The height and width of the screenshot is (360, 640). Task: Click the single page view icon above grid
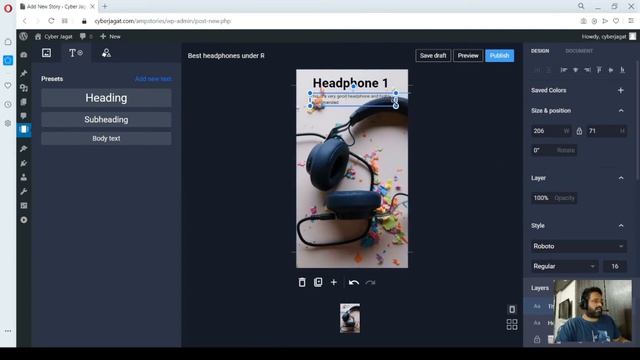coord(512,309)
